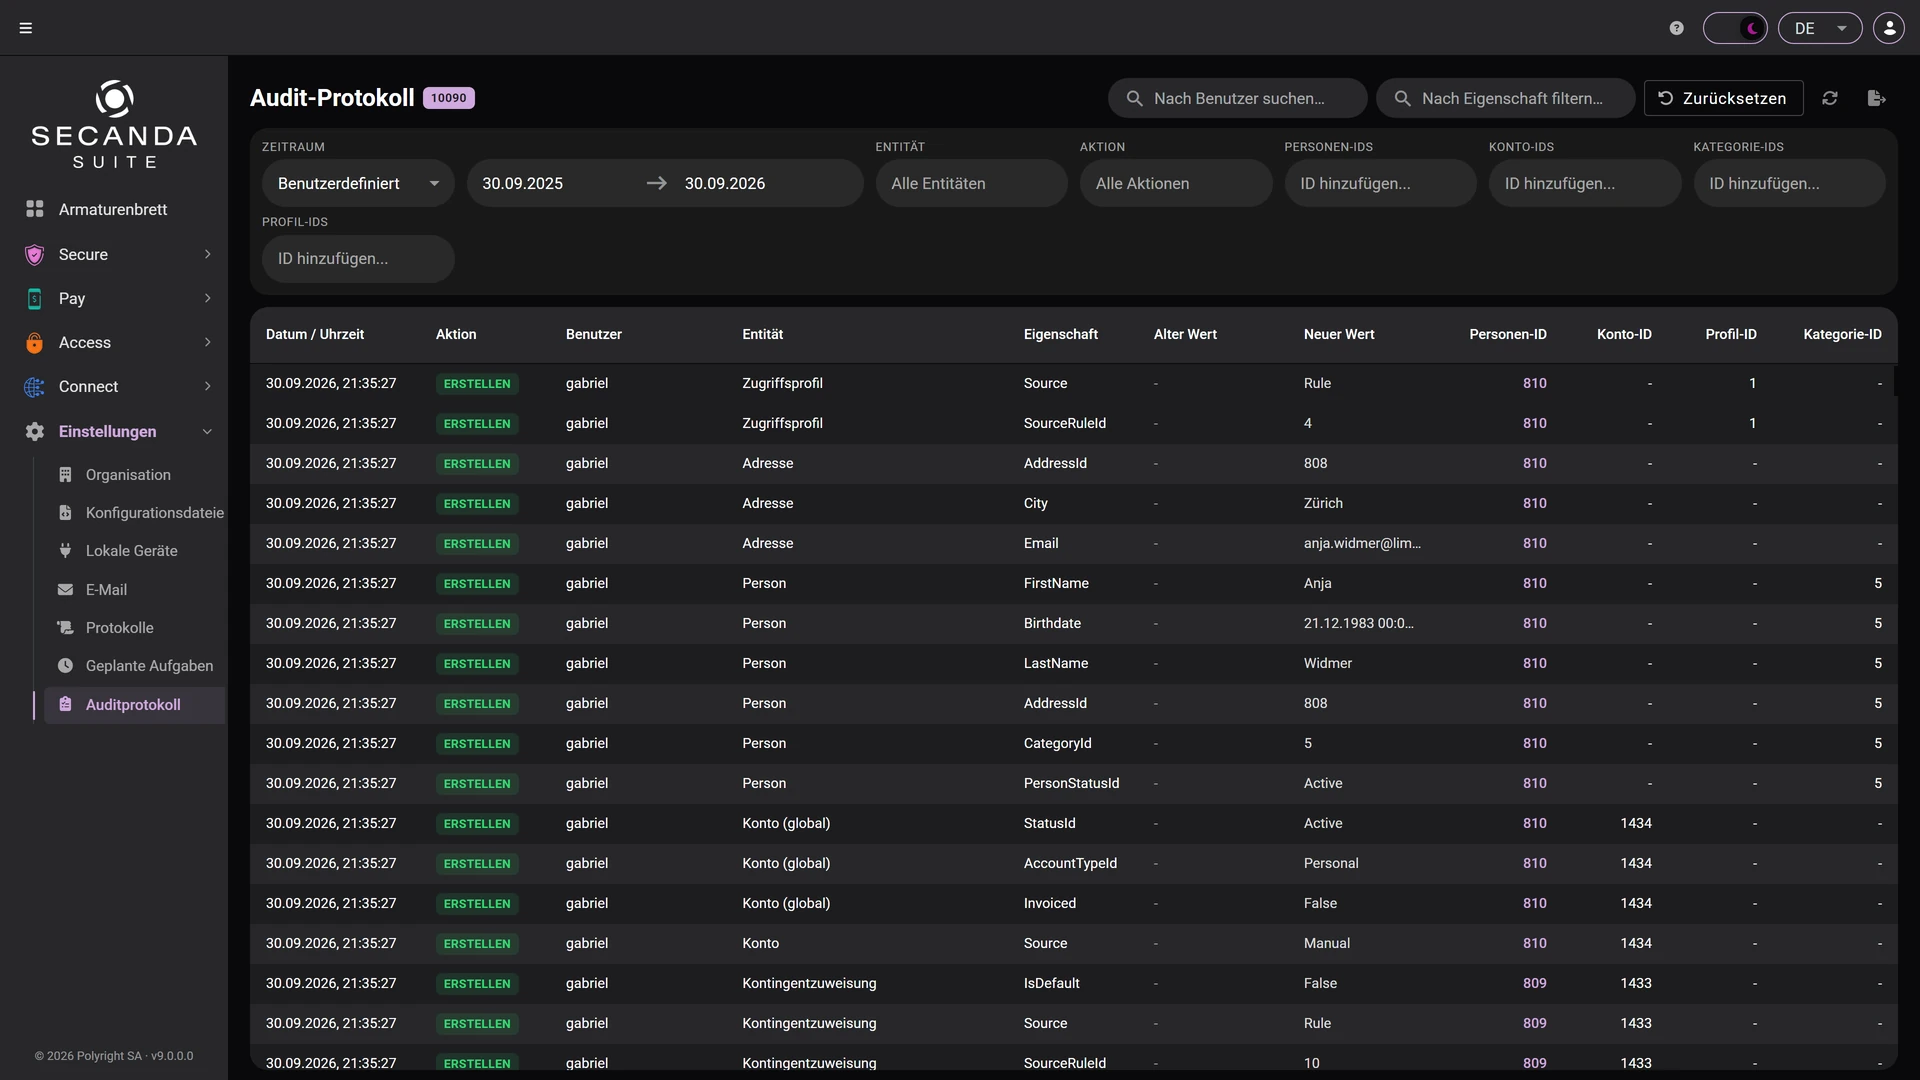Click the 10090 count badge
This screenshot has height=1080, width=1920.
click(449, 98)
